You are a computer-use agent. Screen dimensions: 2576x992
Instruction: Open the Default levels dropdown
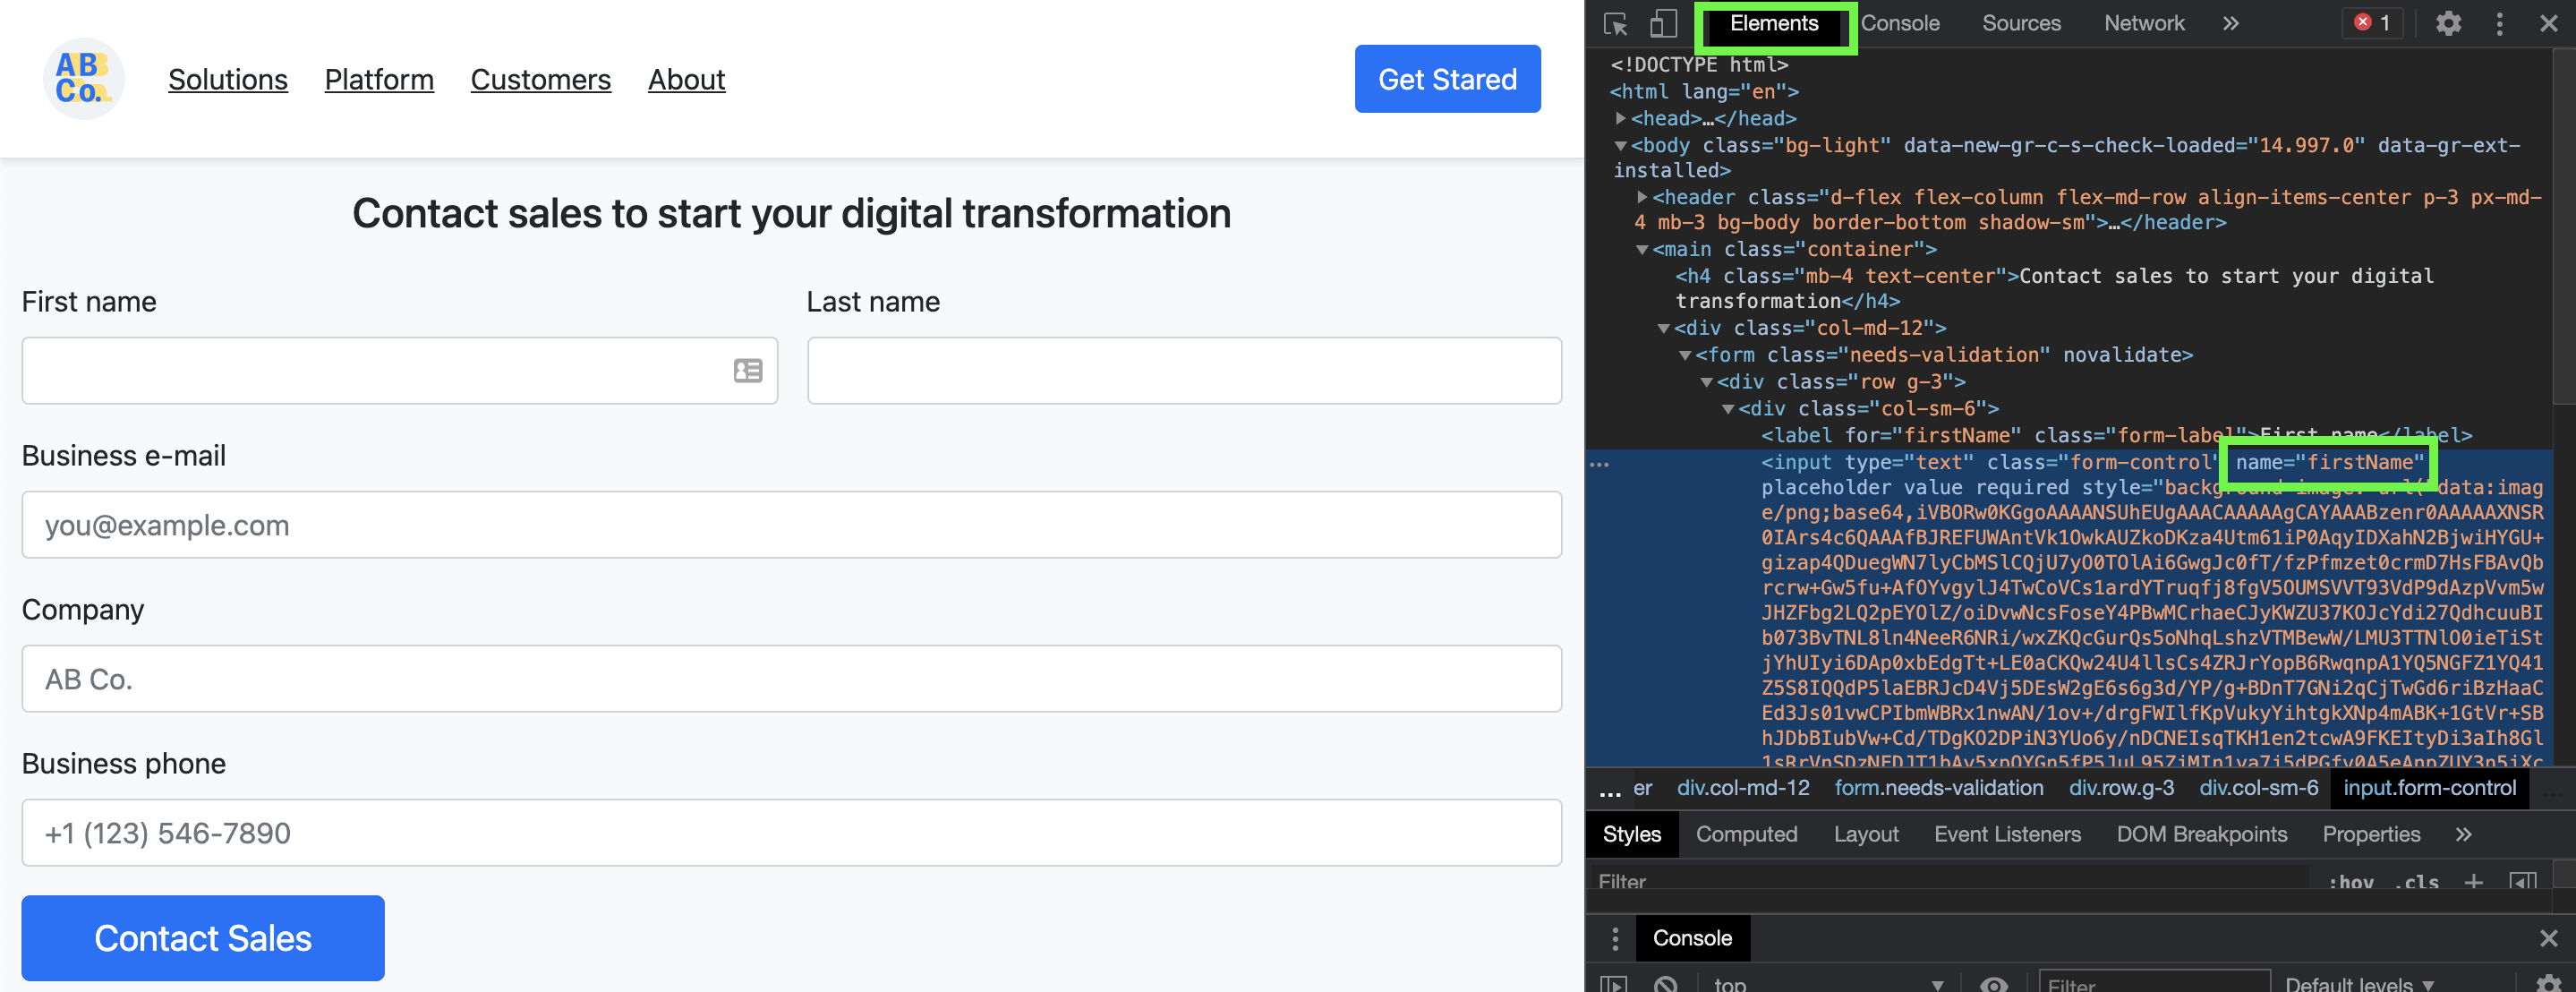pos(2359,984)
